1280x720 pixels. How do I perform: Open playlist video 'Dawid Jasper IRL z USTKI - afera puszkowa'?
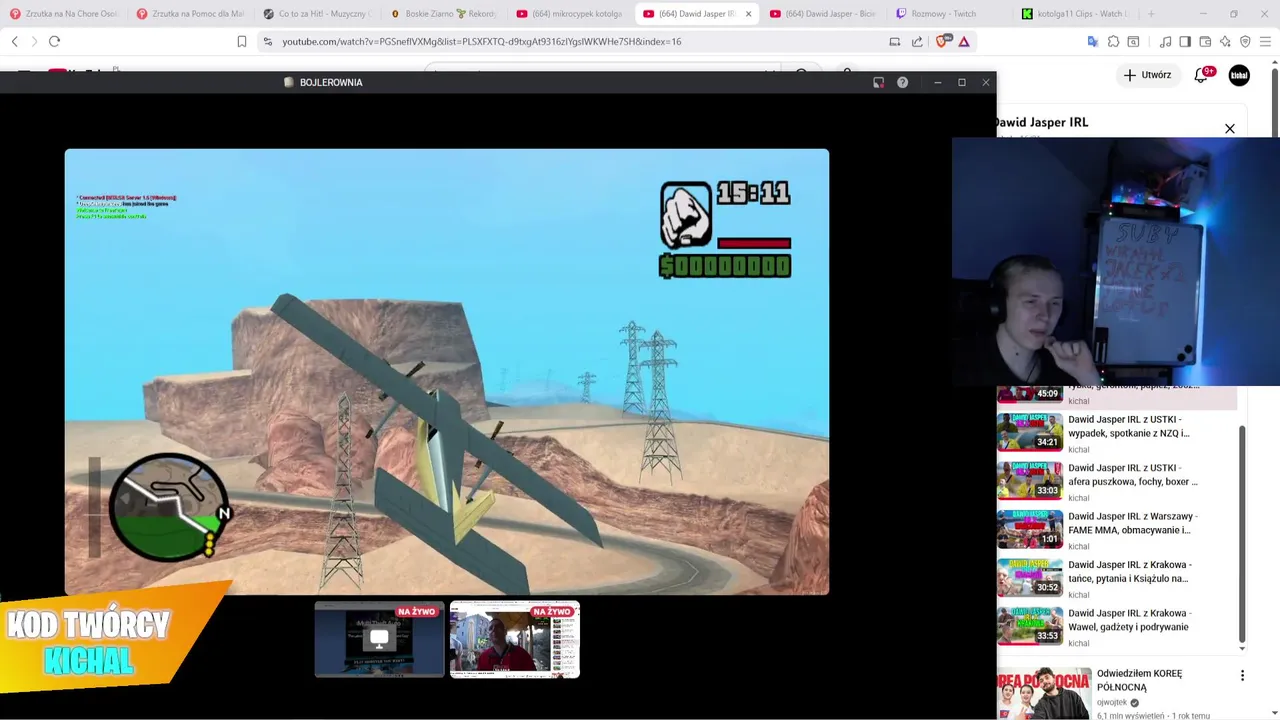[x=1133, y=474]
